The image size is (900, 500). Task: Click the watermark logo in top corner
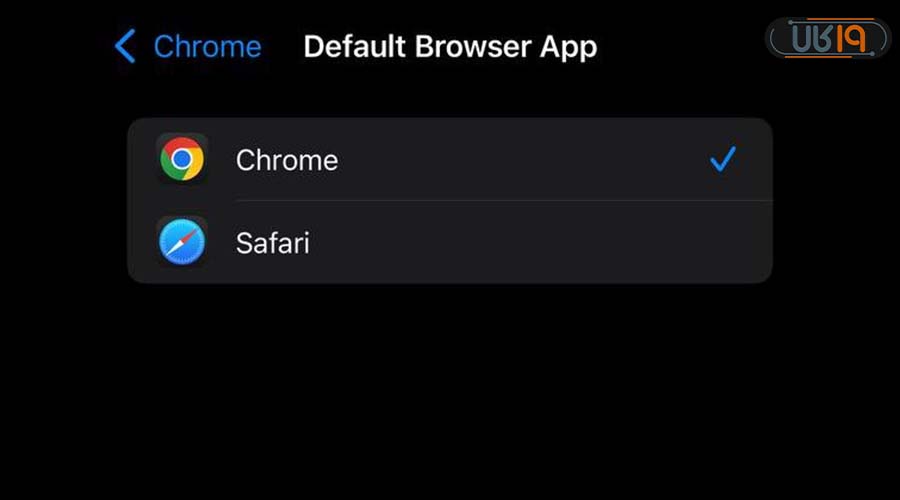[x=827, y=38]
